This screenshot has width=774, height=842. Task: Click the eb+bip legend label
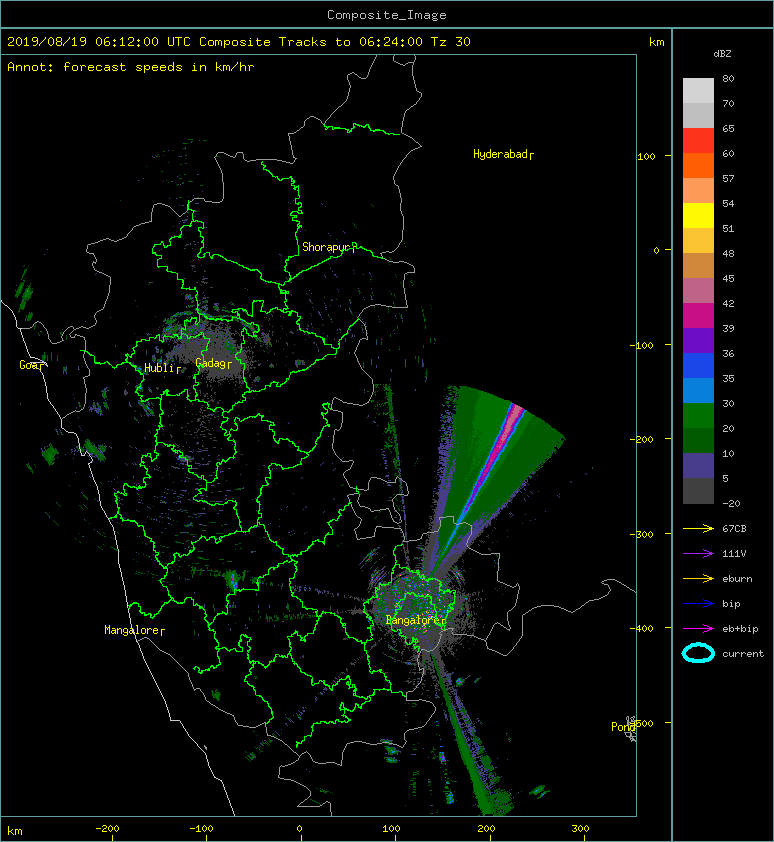tap(740, 628)
